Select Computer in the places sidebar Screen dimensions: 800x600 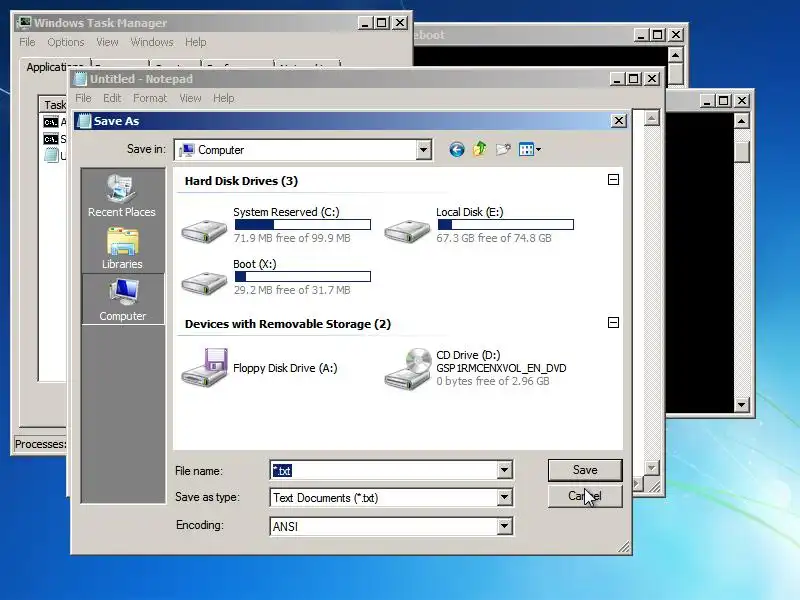point(122,300)
